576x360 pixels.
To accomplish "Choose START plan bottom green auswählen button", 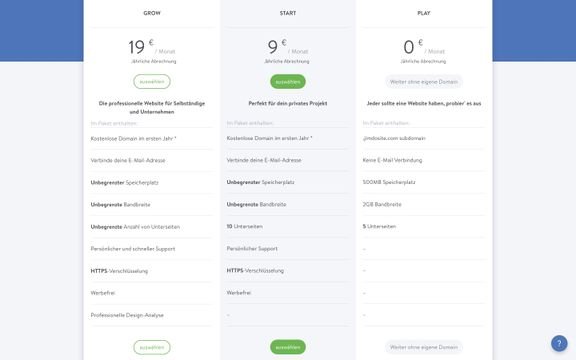I will tap(288, 347).
